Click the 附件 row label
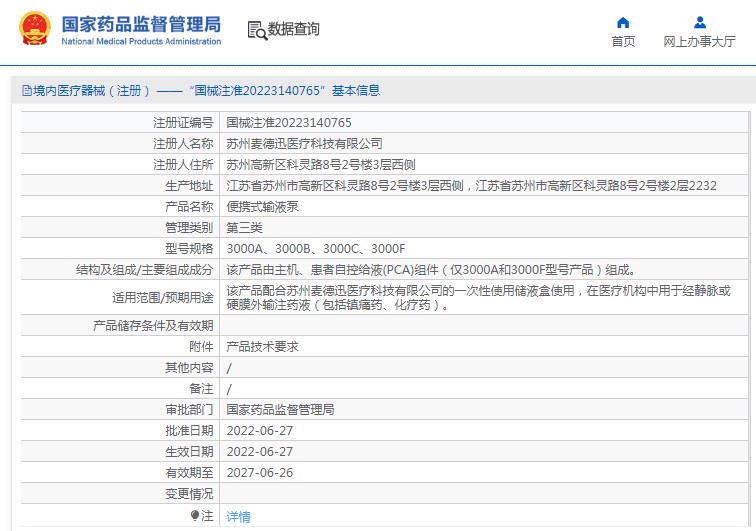 point(201,347)
